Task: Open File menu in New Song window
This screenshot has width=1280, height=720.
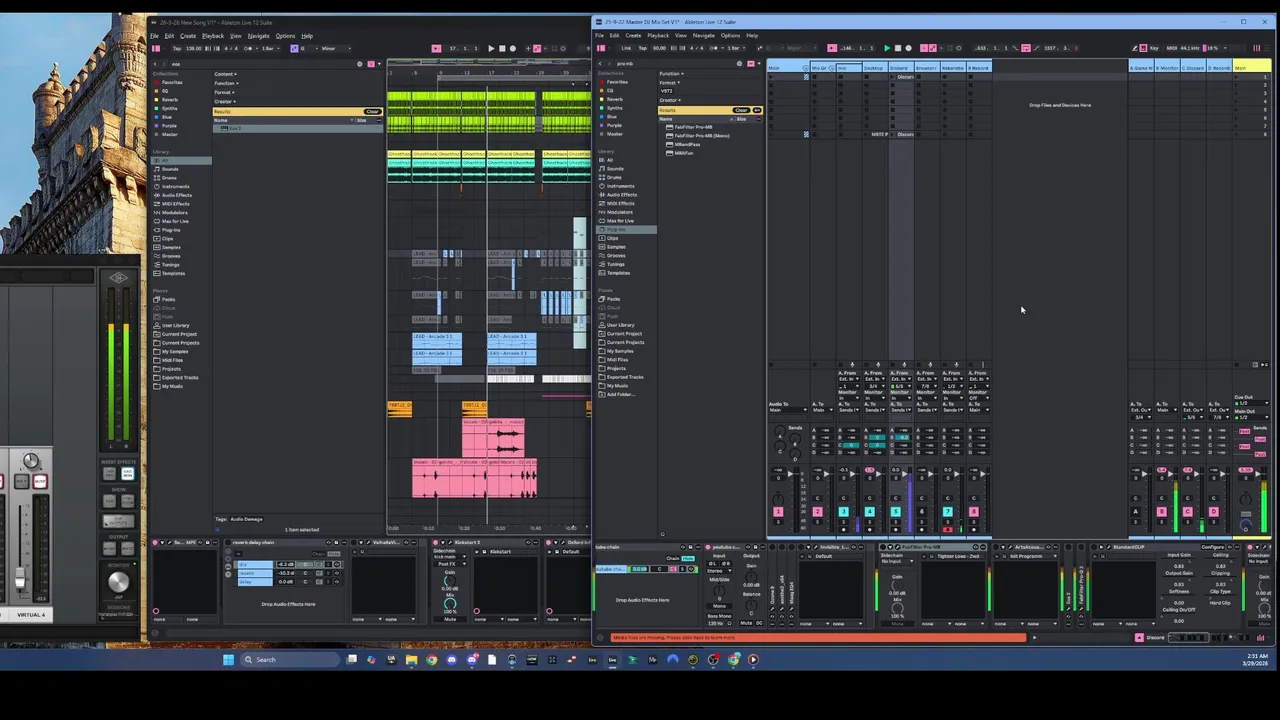Action: click(x=155, y=36)
